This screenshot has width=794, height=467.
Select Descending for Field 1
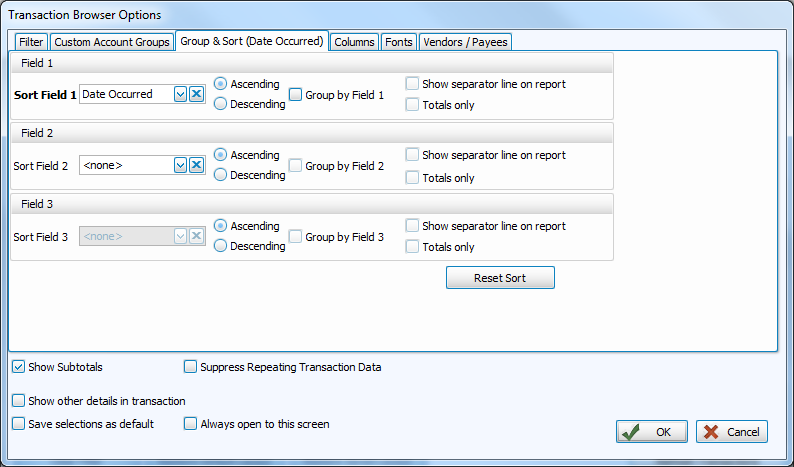221,104
